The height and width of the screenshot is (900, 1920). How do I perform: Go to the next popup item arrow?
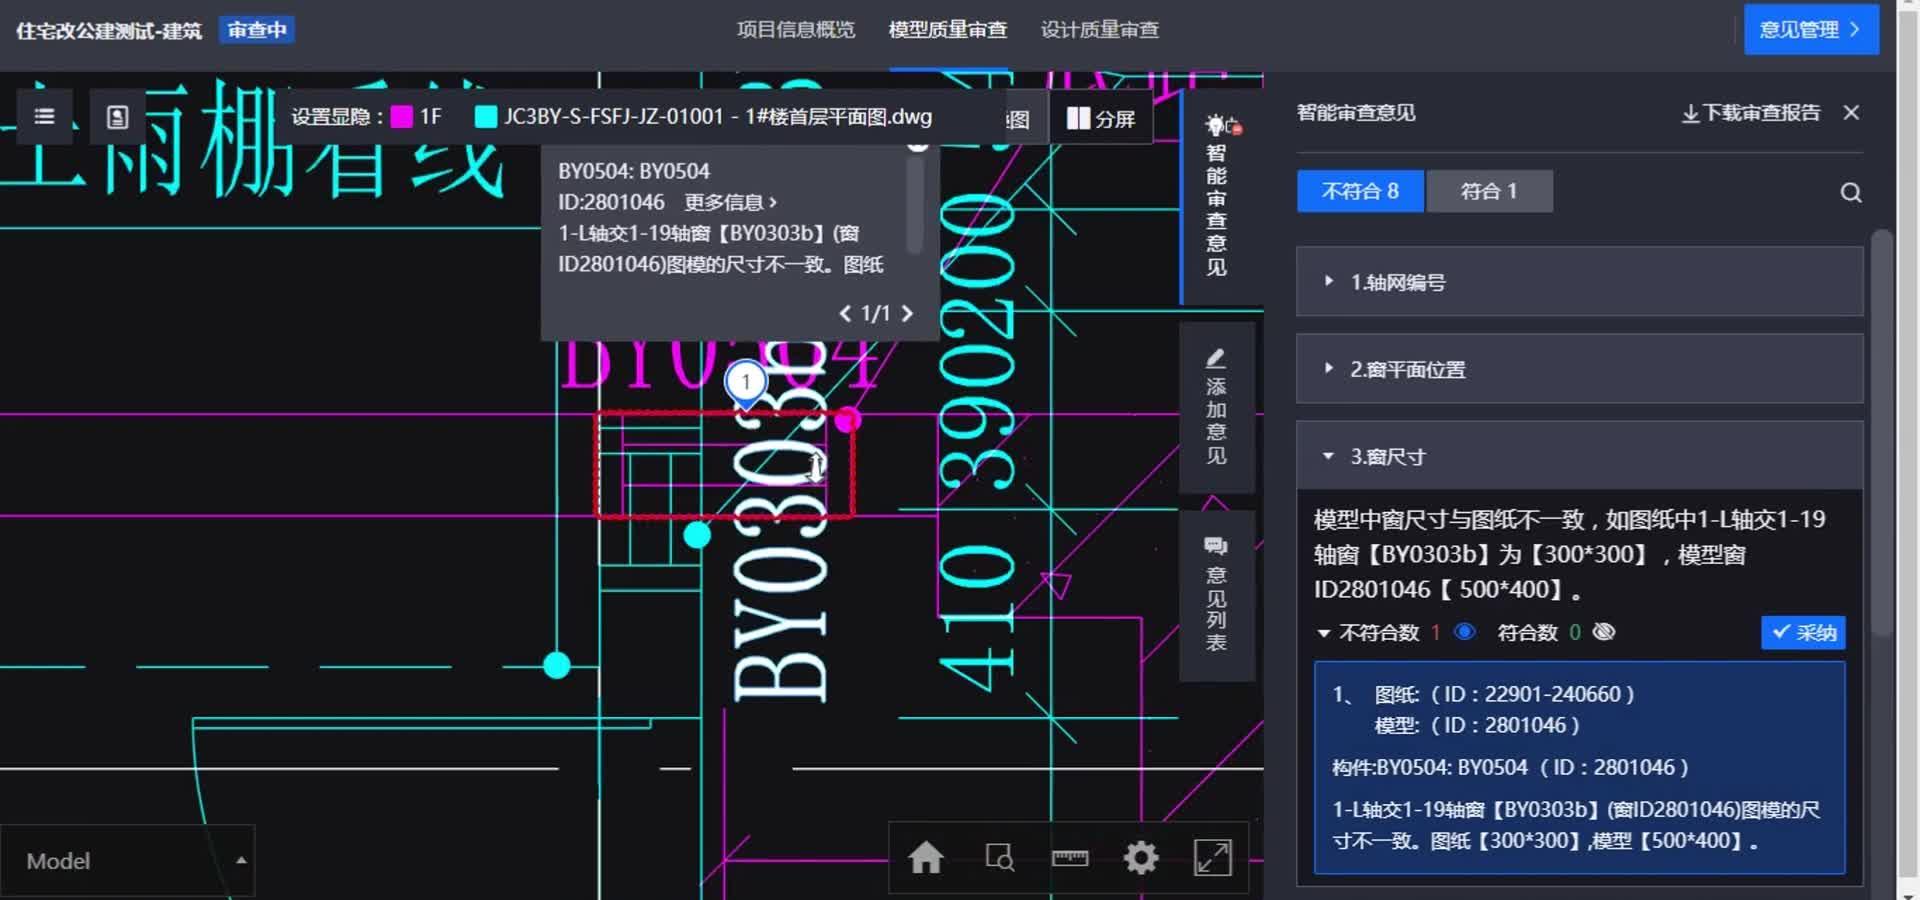tap(907, 314)
